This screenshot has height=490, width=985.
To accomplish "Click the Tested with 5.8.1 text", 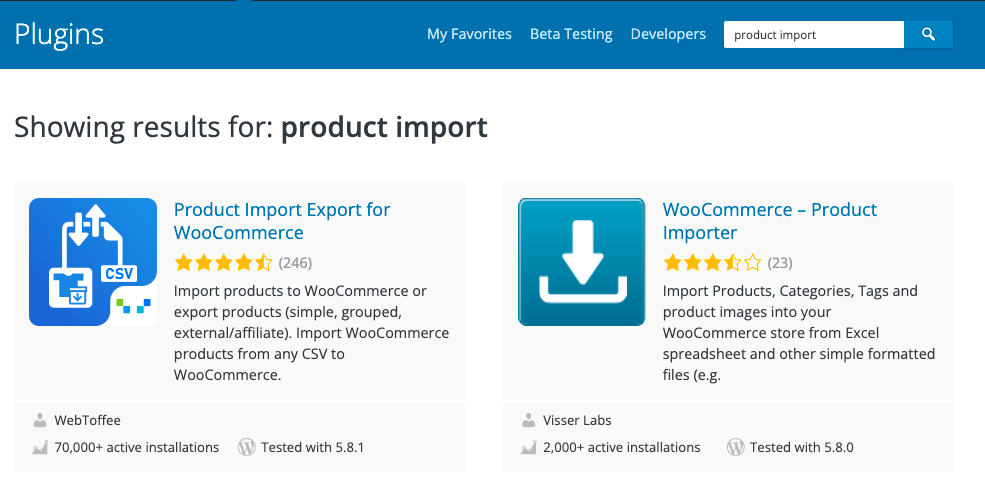I will click(x=312, y=448).
